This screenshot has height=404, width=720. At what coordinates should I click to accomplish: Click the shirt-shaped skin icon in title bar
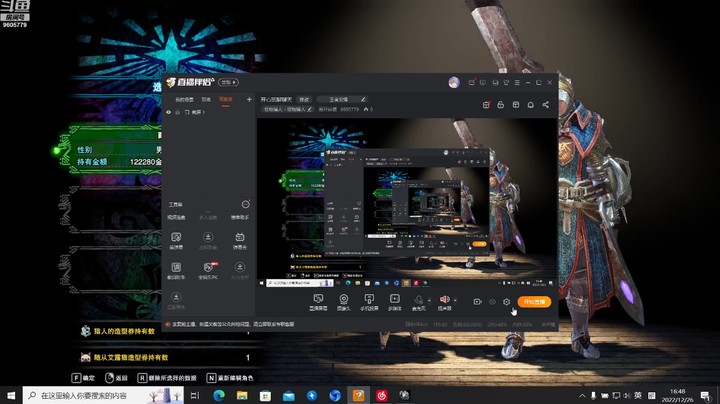pyautogui.click(x=506, y=82)
